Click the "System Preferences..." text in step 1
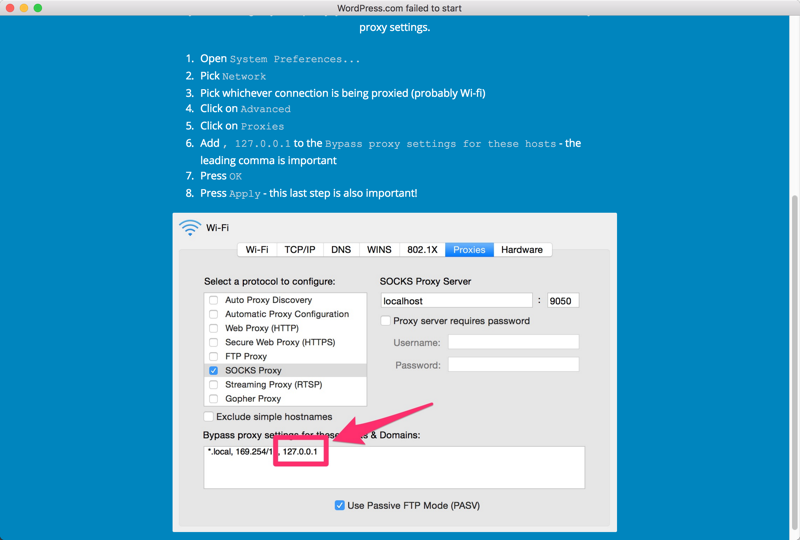 point(295,59)
